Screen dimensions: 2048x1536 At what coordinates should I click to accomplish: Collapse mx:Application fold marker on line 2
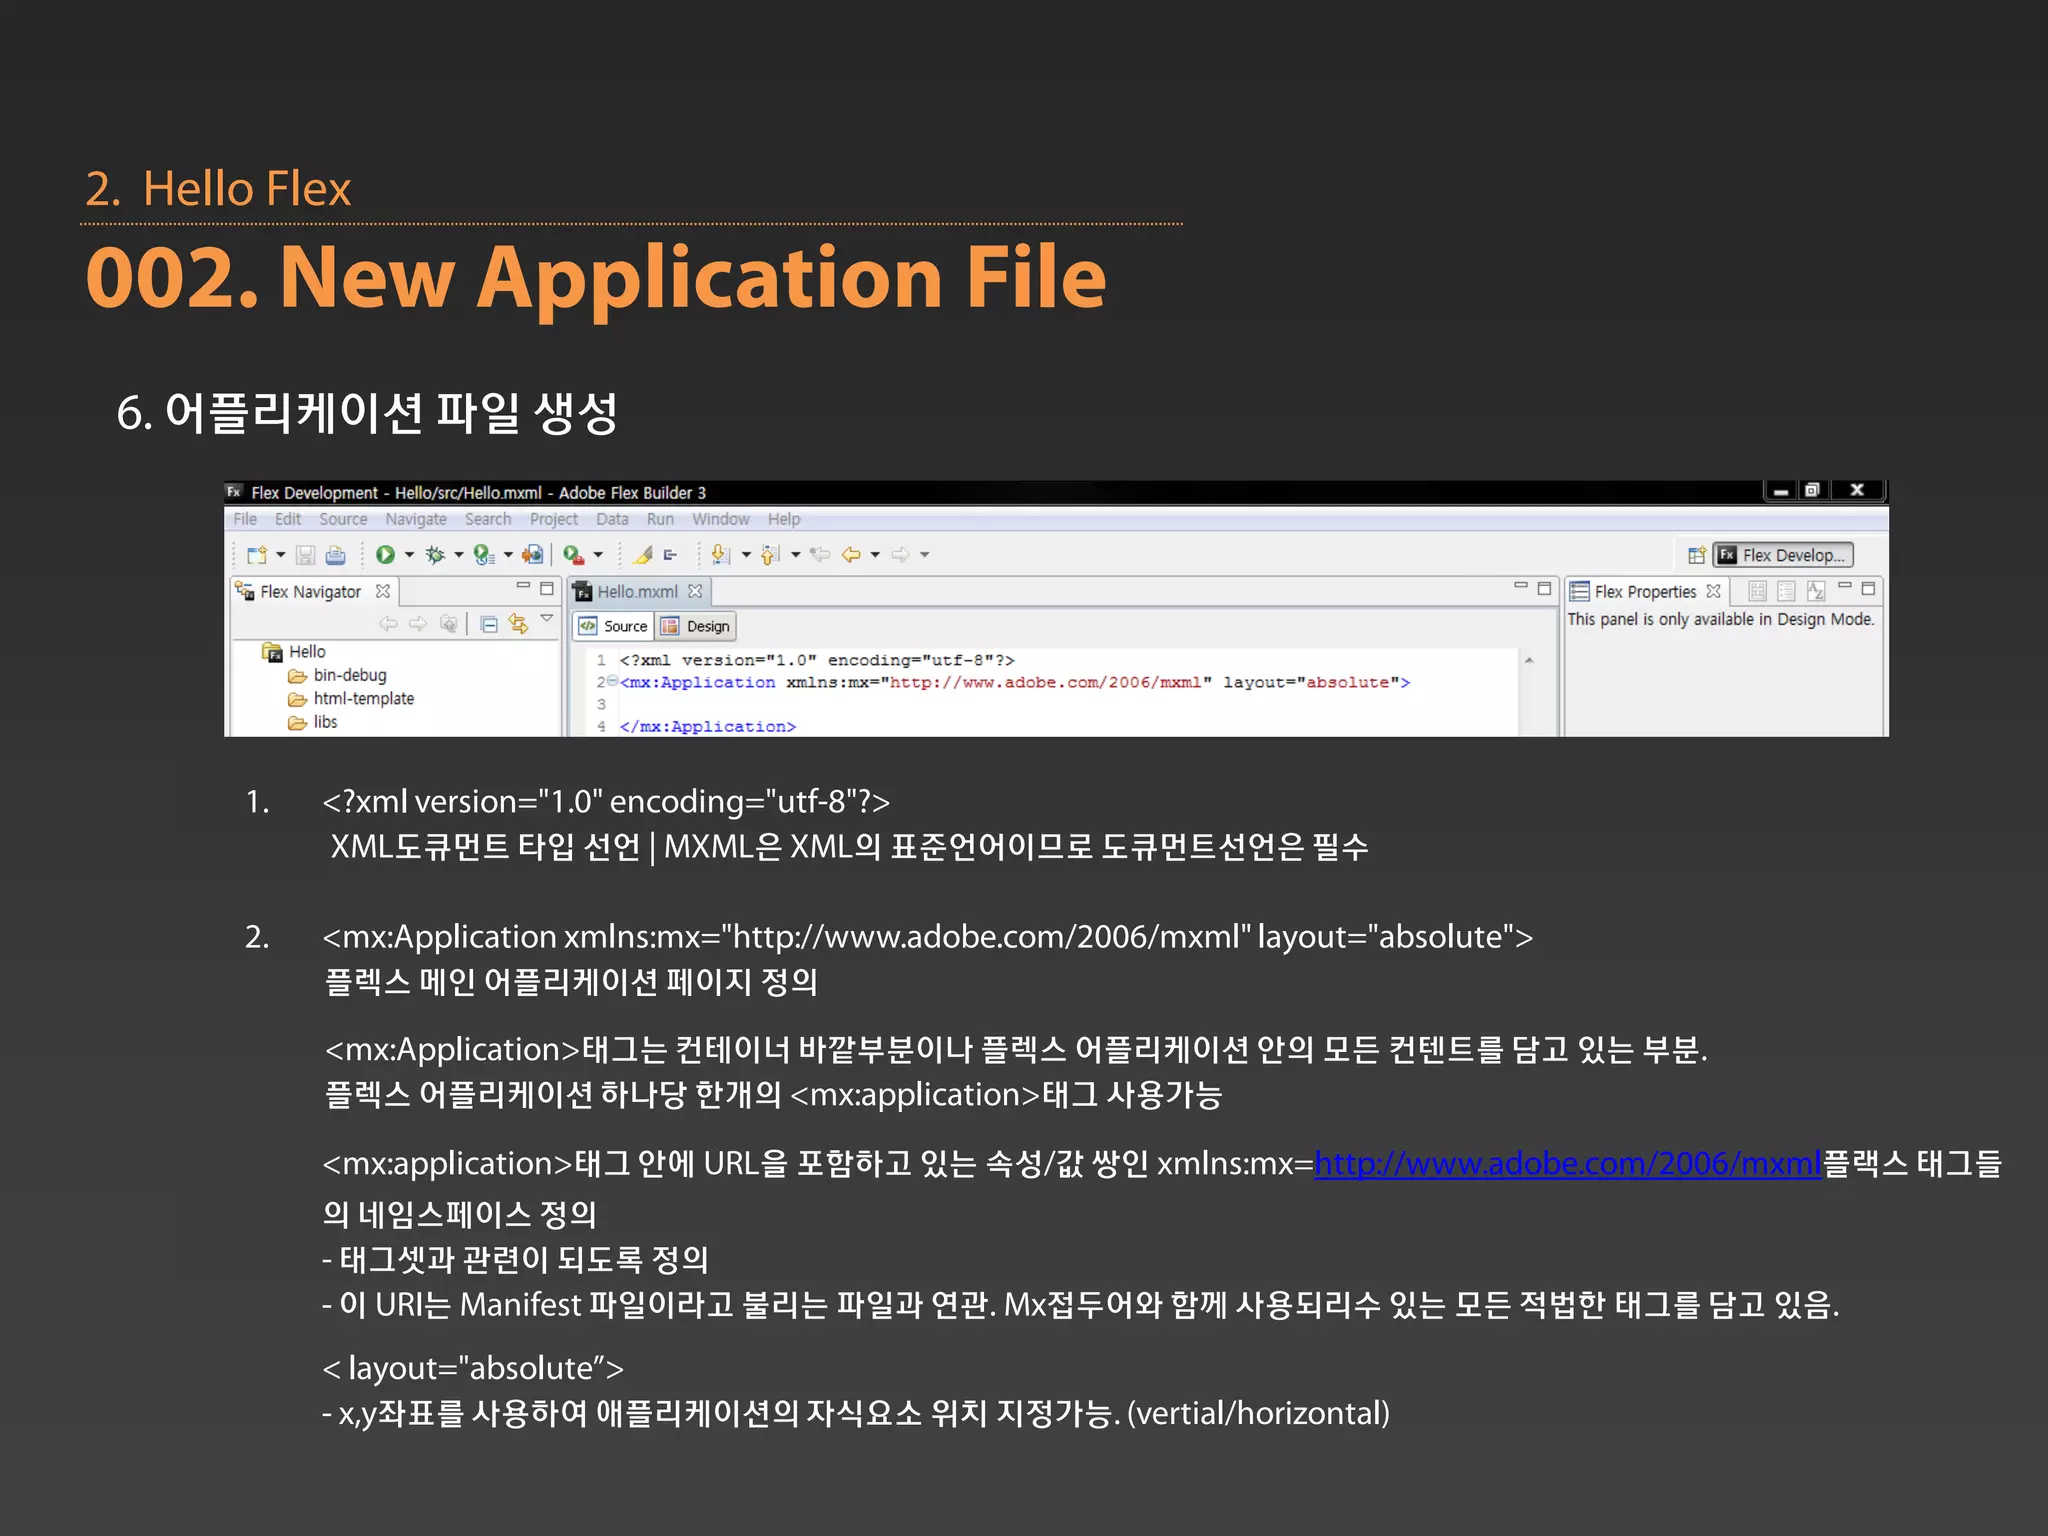pos(612,681)
